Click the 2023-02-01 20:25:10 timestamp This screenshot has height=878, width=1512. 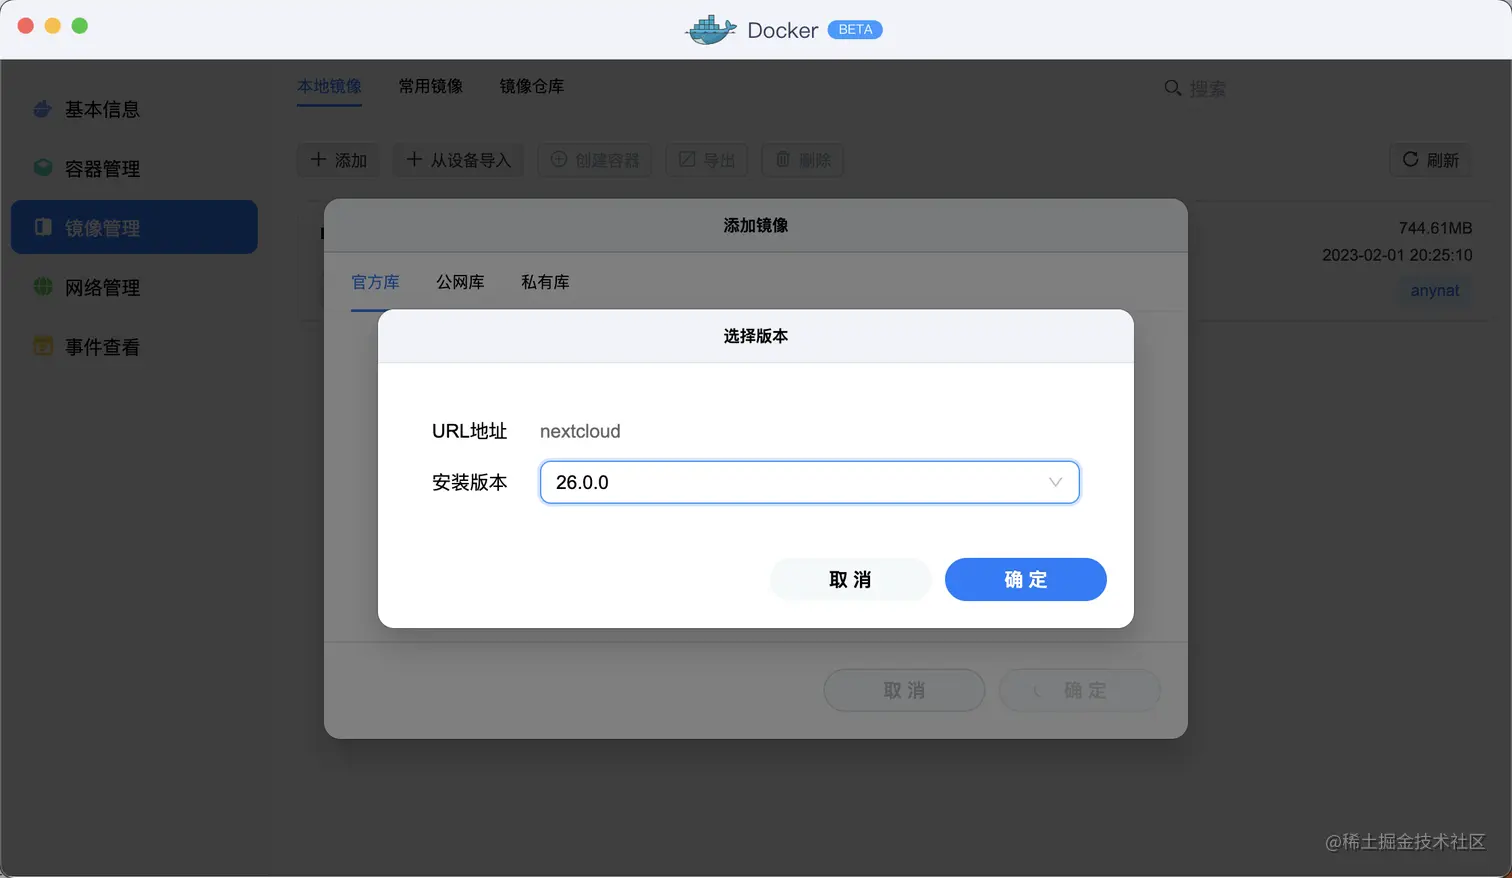[1397, 255]
